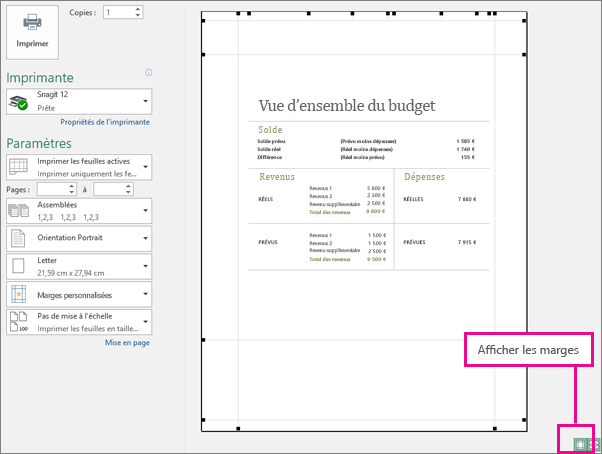Click the 7 860 € value in preview
The height and width of the screenshot is (454, 602).
[x=467, y=199]
